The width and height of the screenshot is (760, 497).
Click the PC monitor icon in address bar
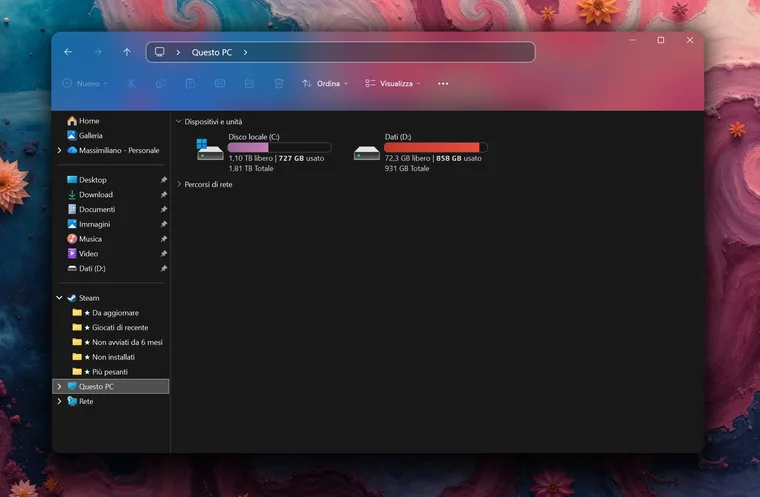click(x=159, y=52)
